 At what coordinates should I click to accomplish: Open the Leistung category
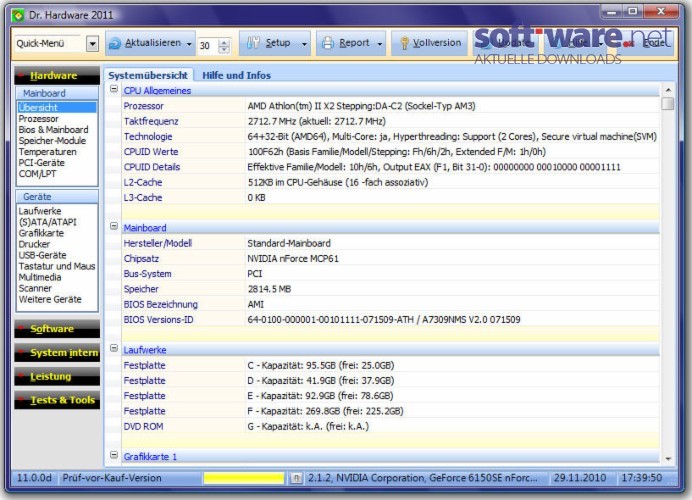point(57,376)
